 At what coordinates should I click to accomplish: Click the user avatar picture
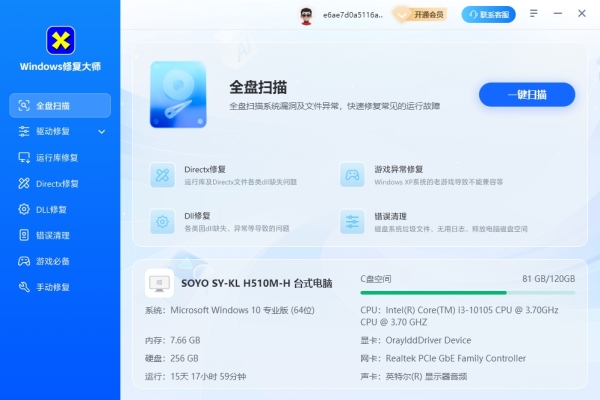click(x=306, y=15)
